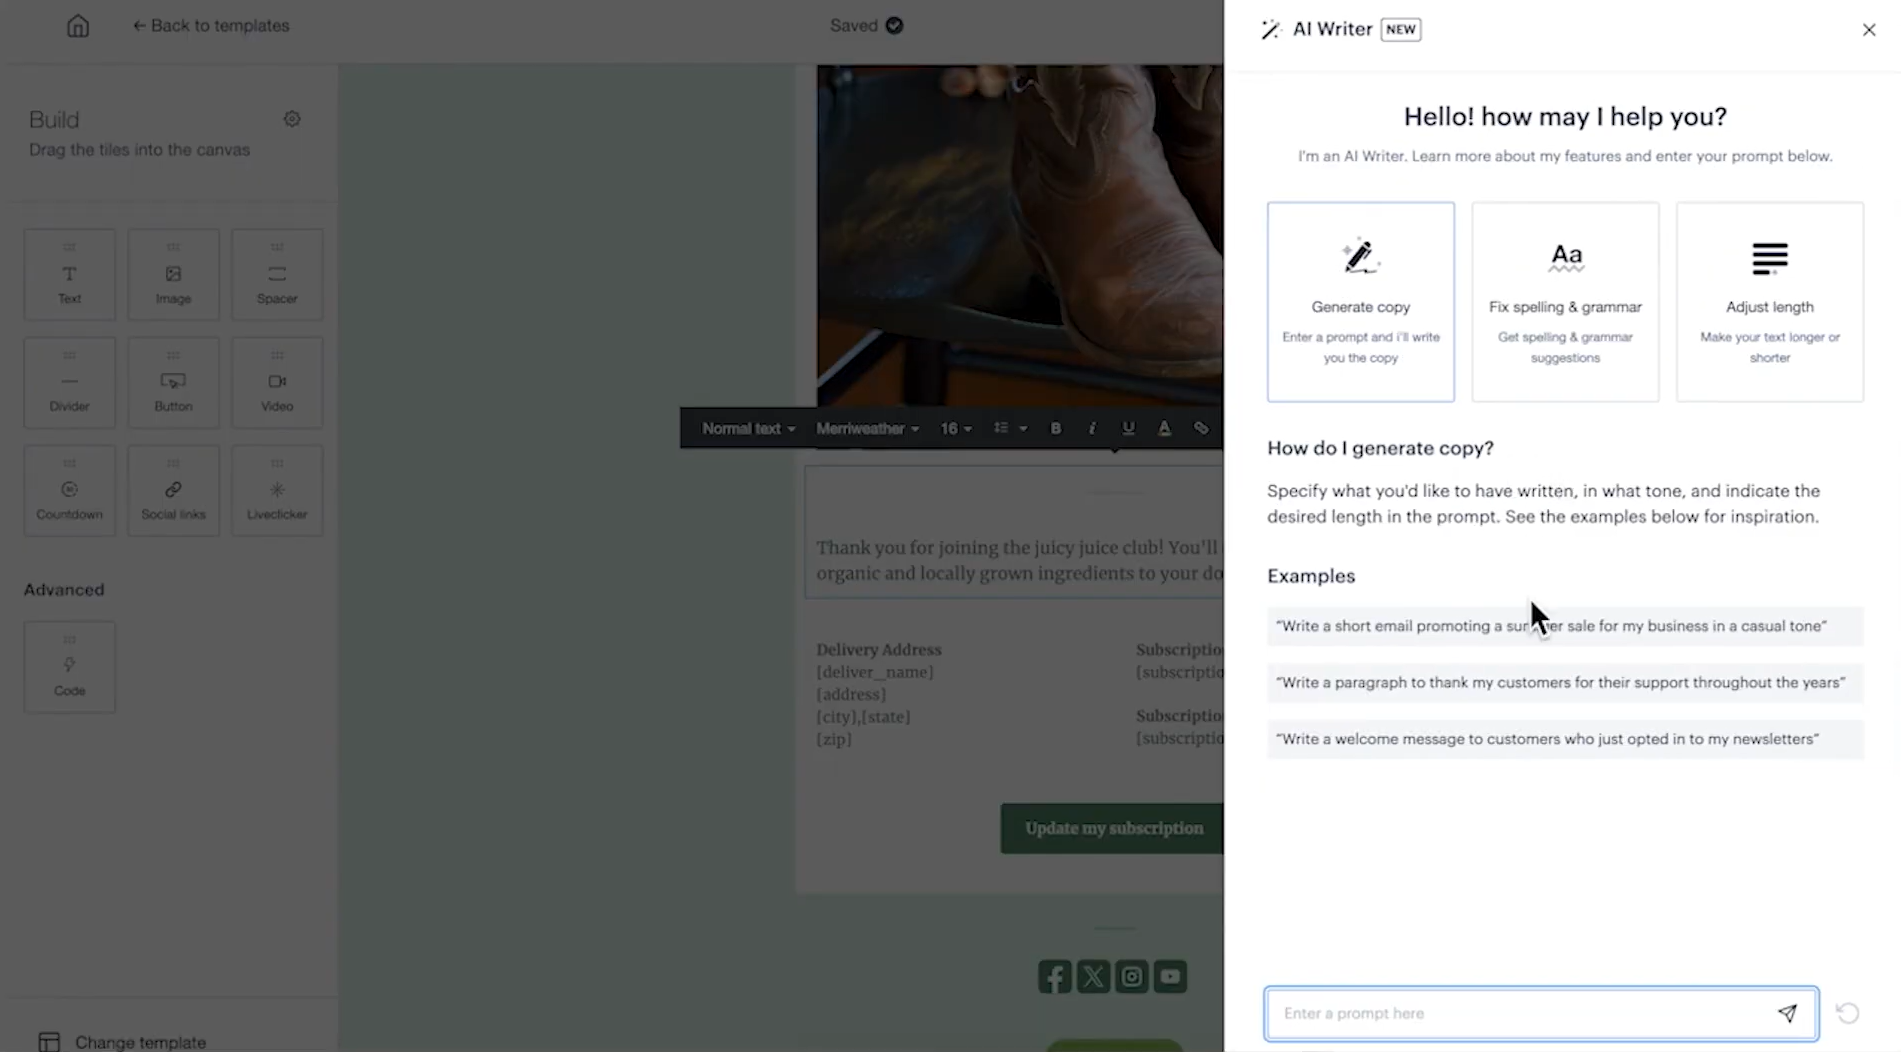Click Back to templates link
This screenshot has height=1052, width=1901.
pyautogui.click(x=211, y=25)
